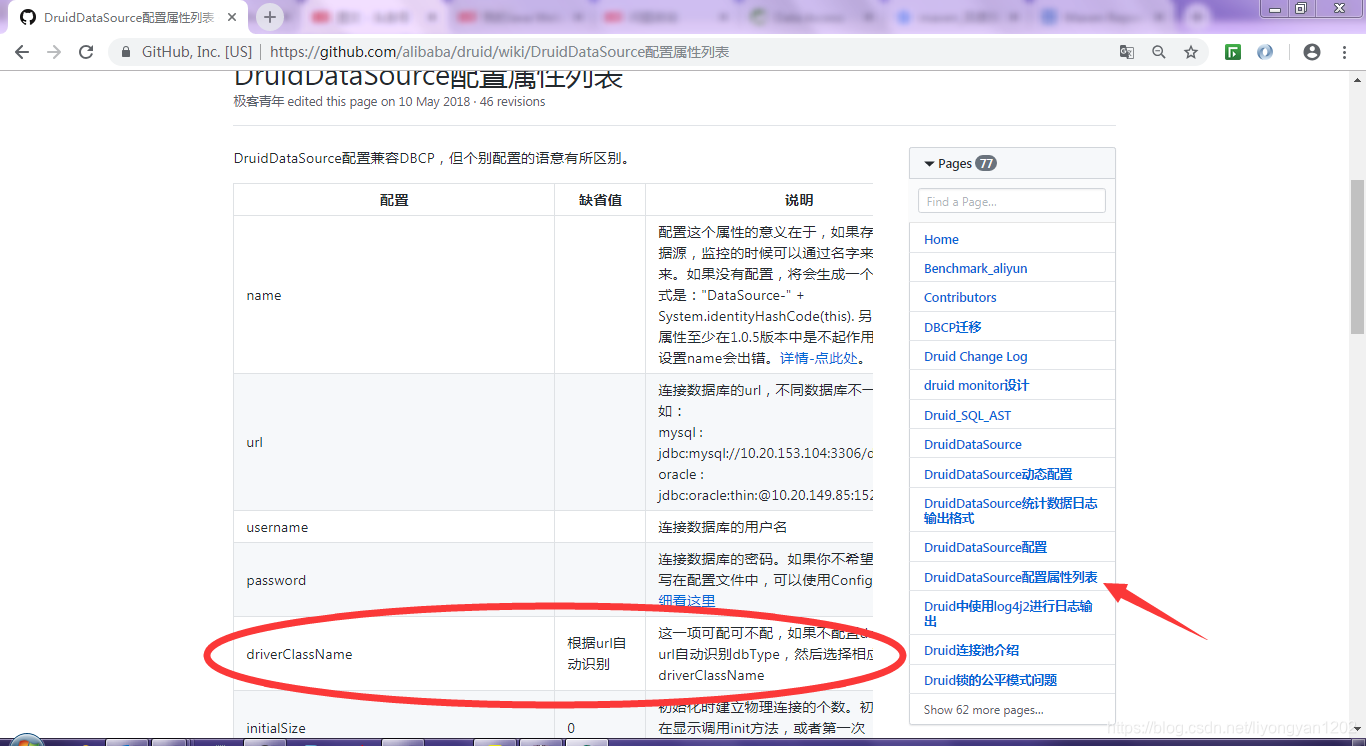Open DruidDataSource统计数据日志输出格式 page
1366x746 pixels.
coord(1010,511)
